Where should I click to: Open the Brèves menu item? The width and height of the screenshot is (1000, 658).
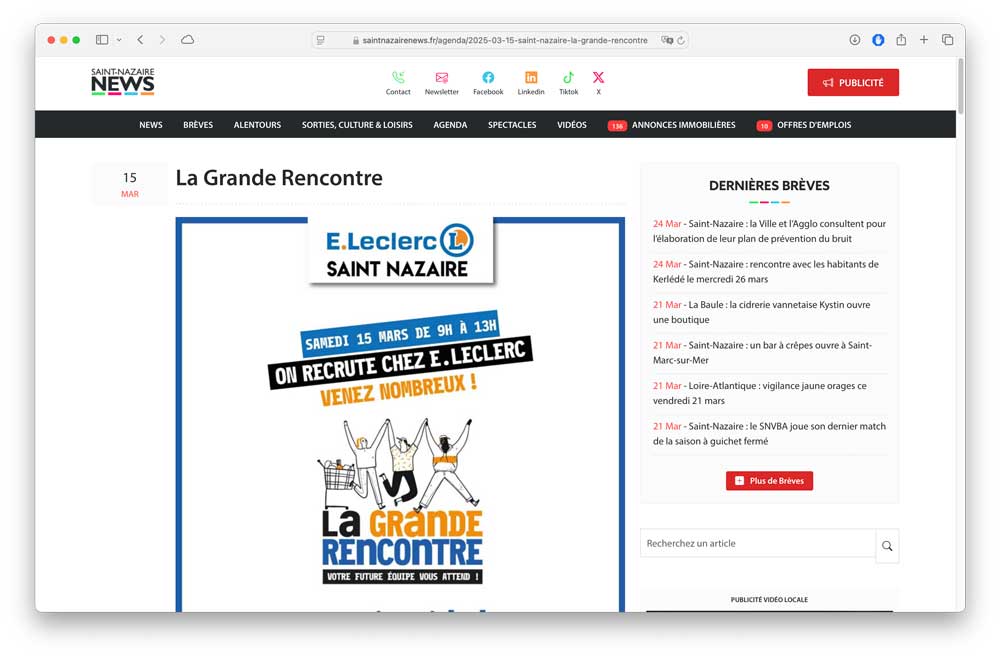tap(198, 125)
